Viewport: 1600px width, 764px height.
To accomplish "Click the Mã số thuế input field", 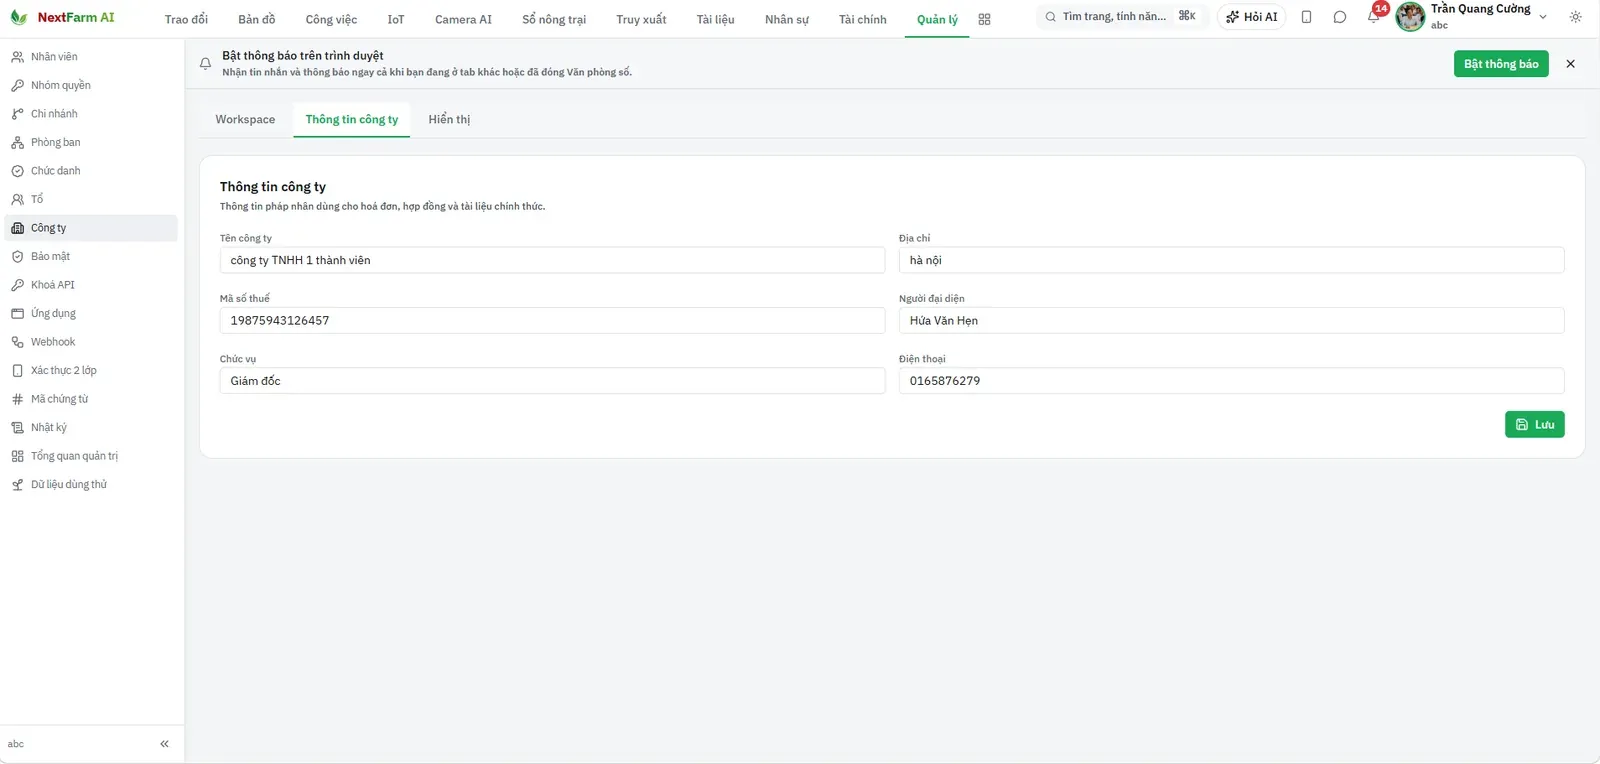I will click(x=552, y=320).
